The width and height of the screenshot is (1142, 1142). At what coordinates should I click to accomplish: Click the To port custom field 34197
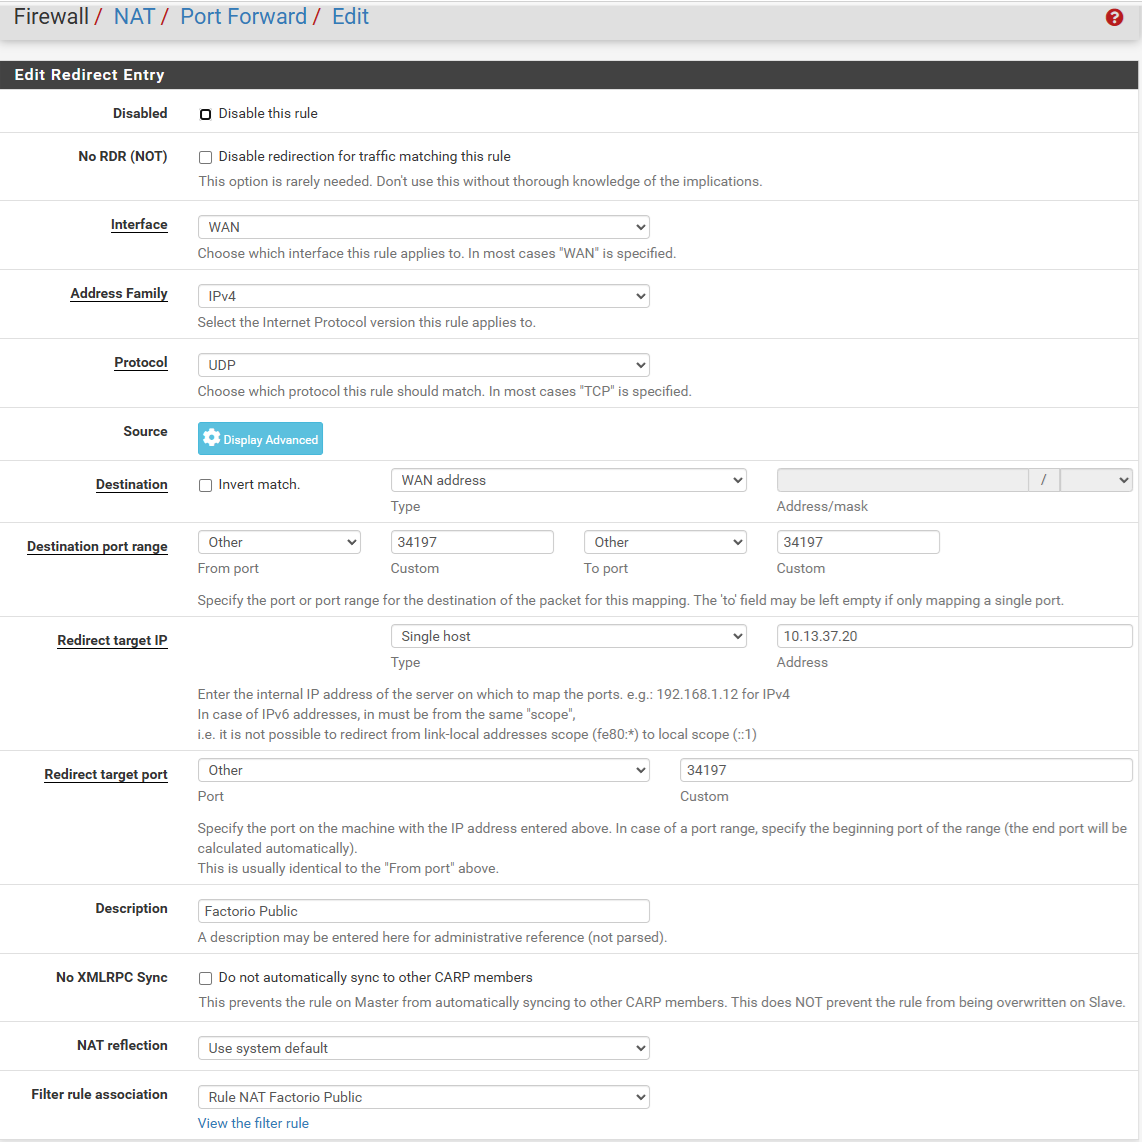click(x=858, y=542)
